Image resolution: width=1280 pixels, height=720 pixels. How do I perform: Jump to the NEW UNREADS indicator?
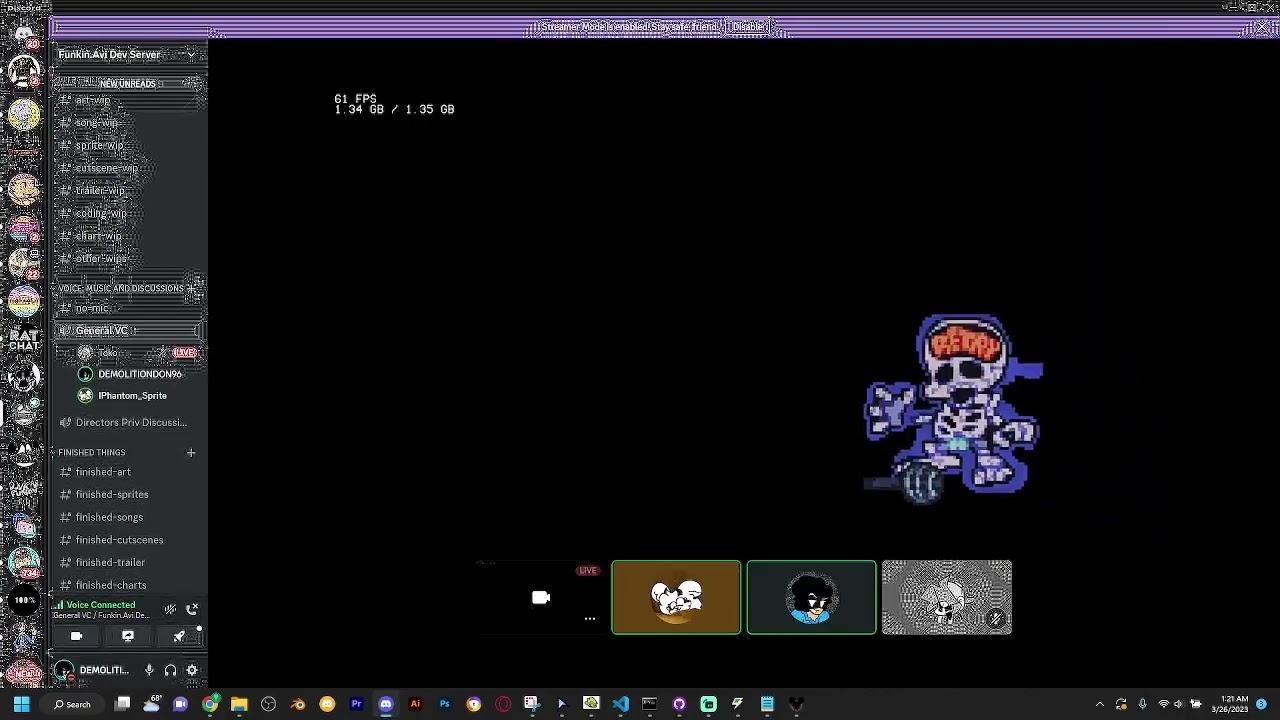127,84
